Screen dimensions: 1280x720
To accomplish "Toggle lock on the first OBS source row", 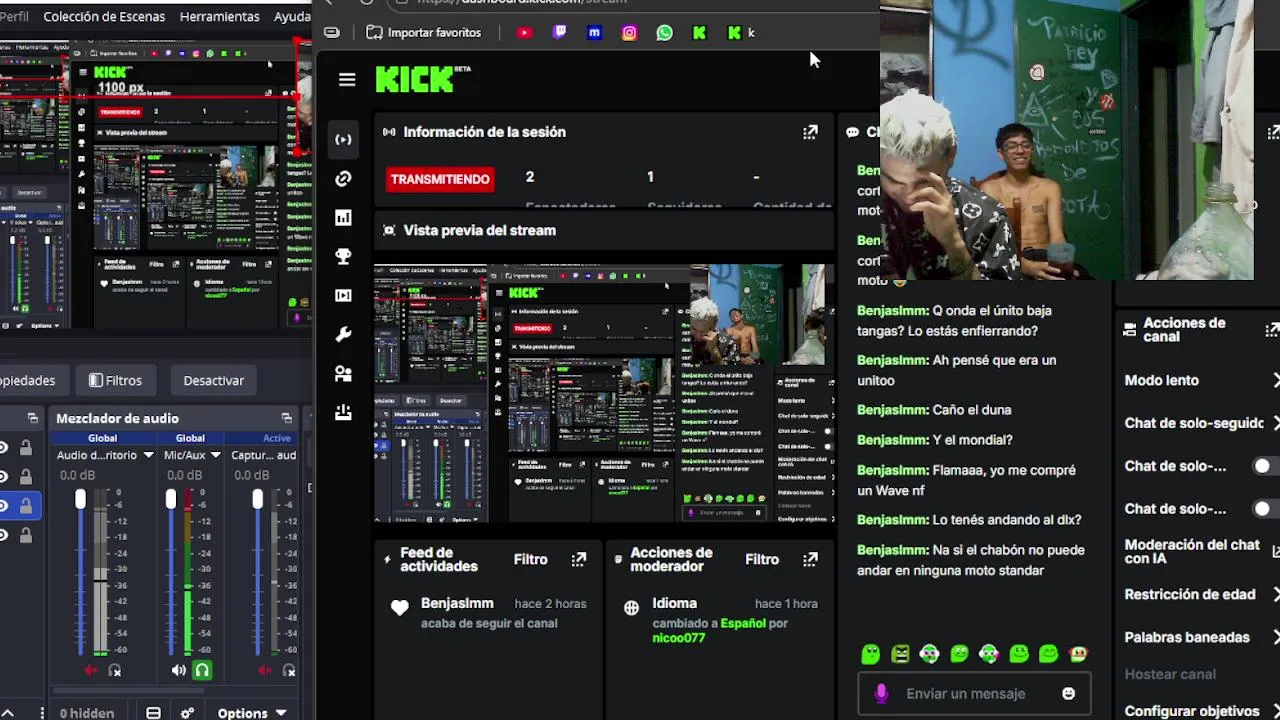I will coord(26,448).
